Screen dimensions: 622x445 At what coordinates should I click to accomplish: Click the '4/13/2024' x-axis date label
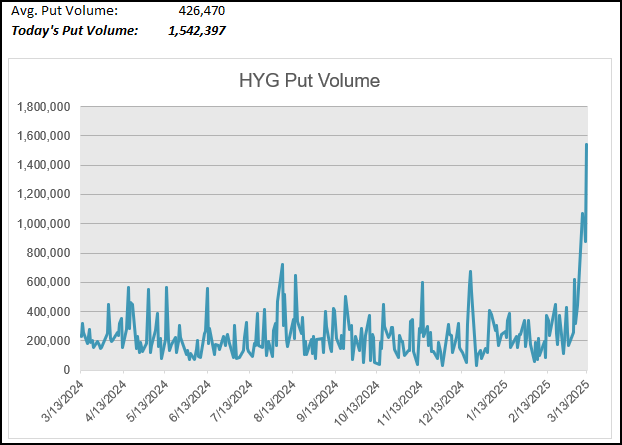tap(105, 401)
